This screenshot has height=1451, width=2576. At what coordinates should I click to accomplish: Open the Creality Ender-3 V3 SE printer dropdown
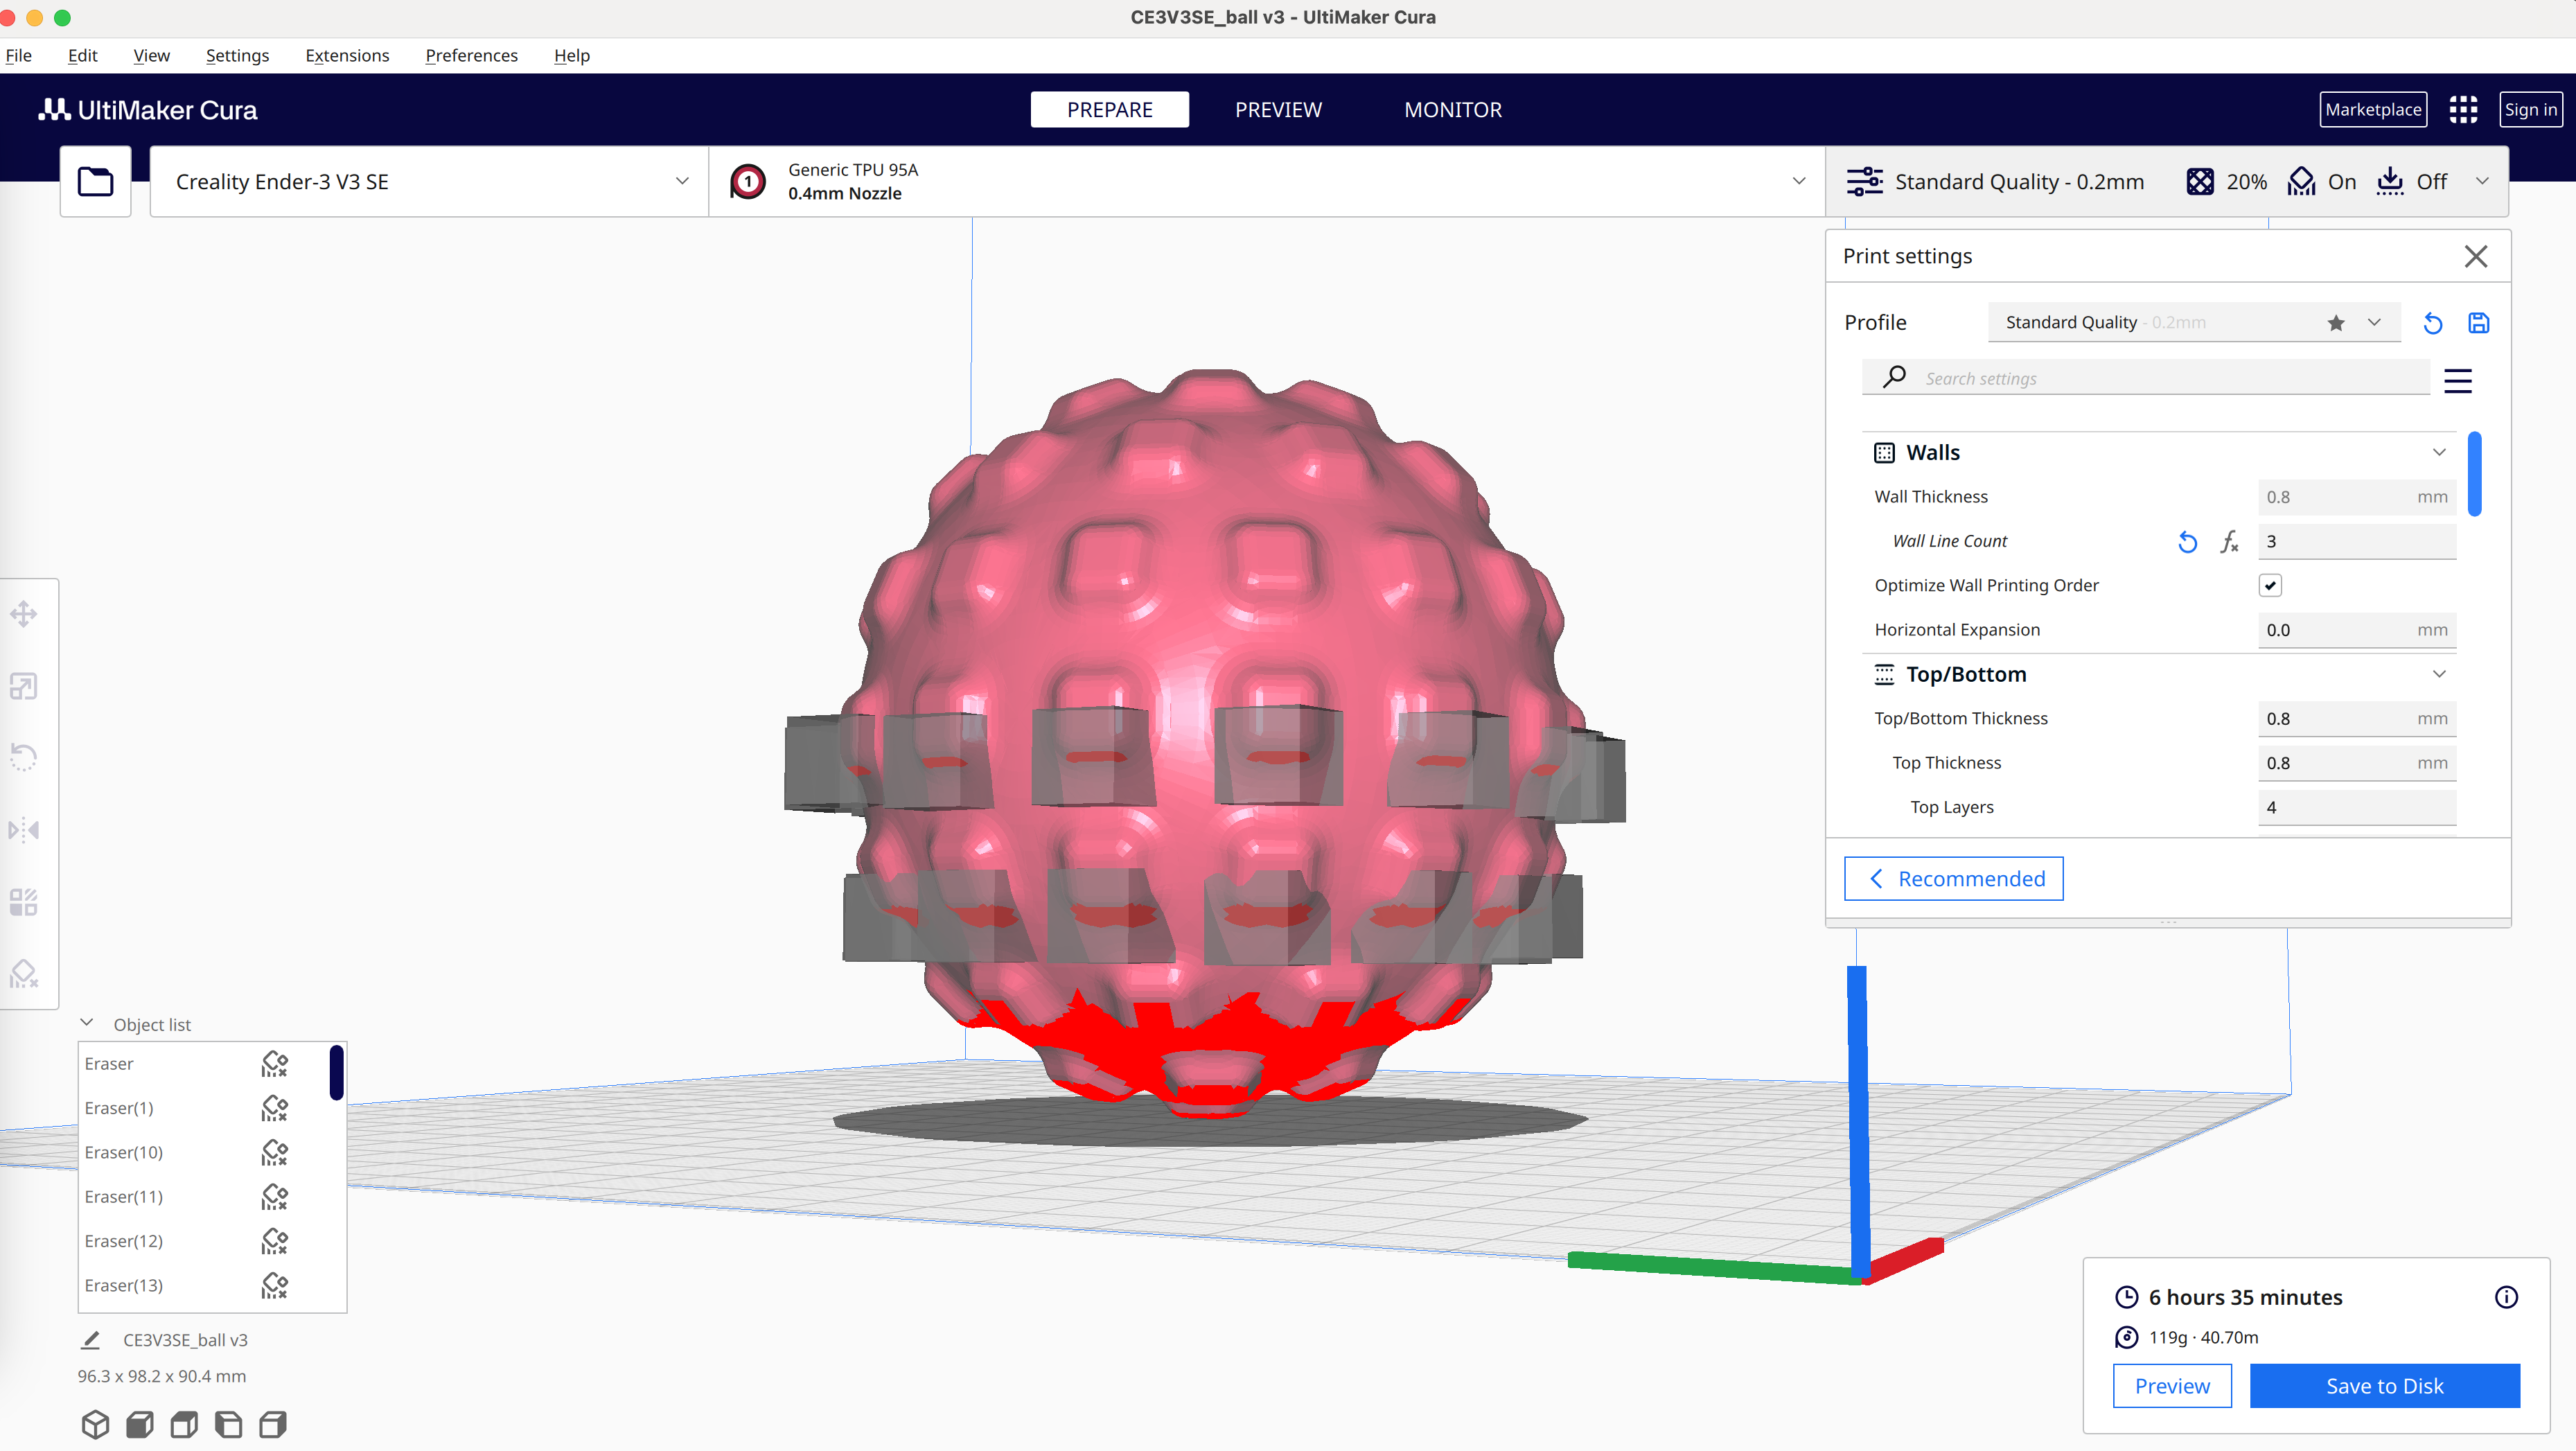tap(429, 181)
